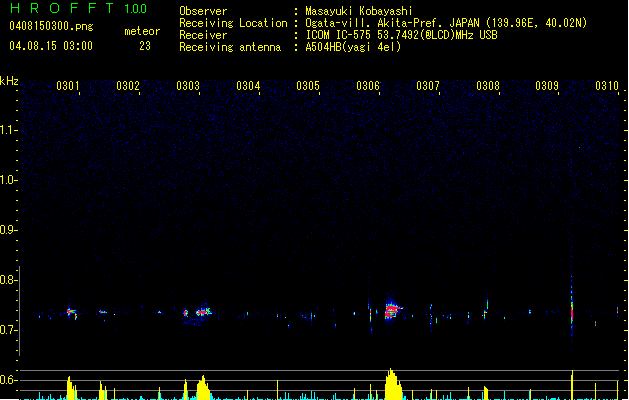629x400 pixels.
Task: Click the 0309 time marker
Action: (x=547, y=86)
